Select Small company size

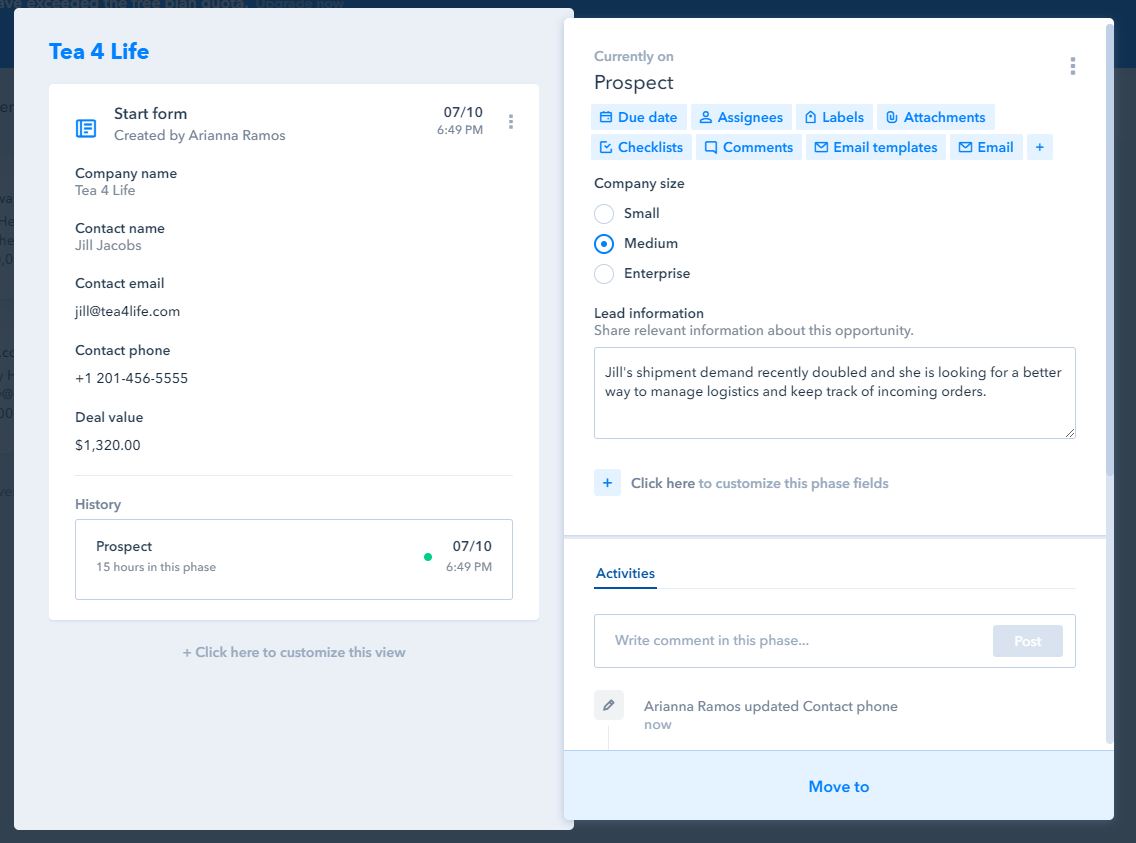pos(604,213)
